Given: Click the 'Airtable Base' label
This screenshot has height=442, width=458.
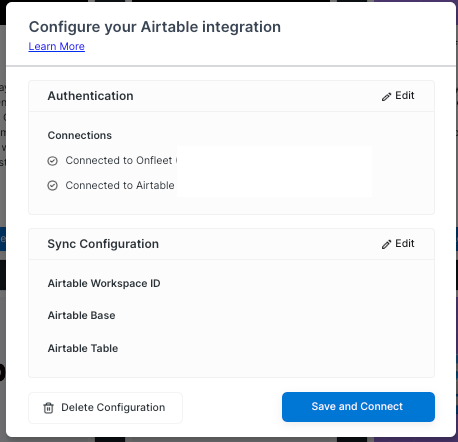Looking at the screenshot, I should pos(81,315).
